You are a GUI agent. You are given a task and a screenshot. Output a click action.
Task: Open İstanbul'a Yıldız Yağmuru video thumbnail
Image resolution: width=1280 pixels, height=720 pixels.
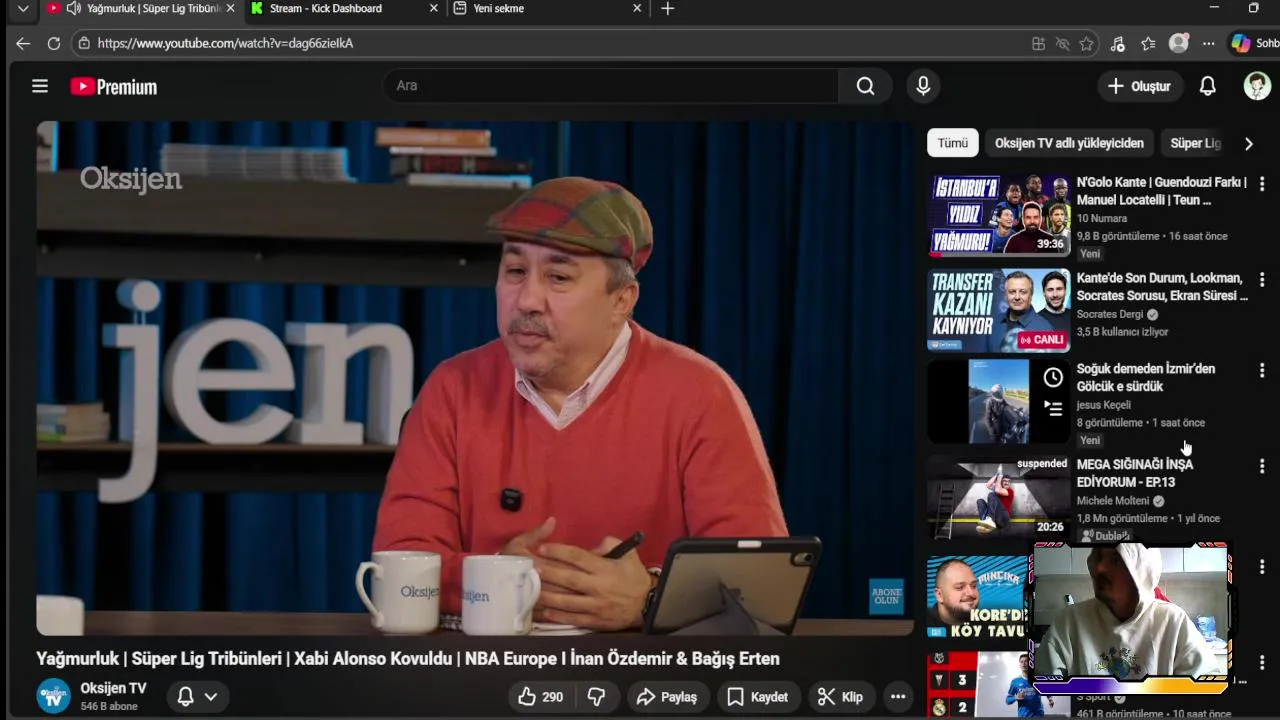[998, 215]
